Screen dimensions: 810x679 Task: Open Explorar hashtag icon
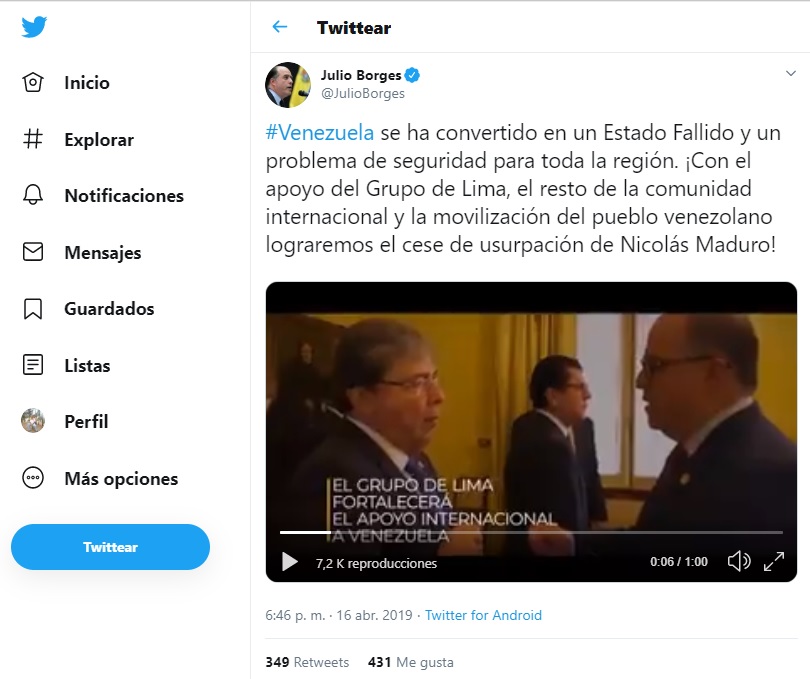[x=33, y=139]
